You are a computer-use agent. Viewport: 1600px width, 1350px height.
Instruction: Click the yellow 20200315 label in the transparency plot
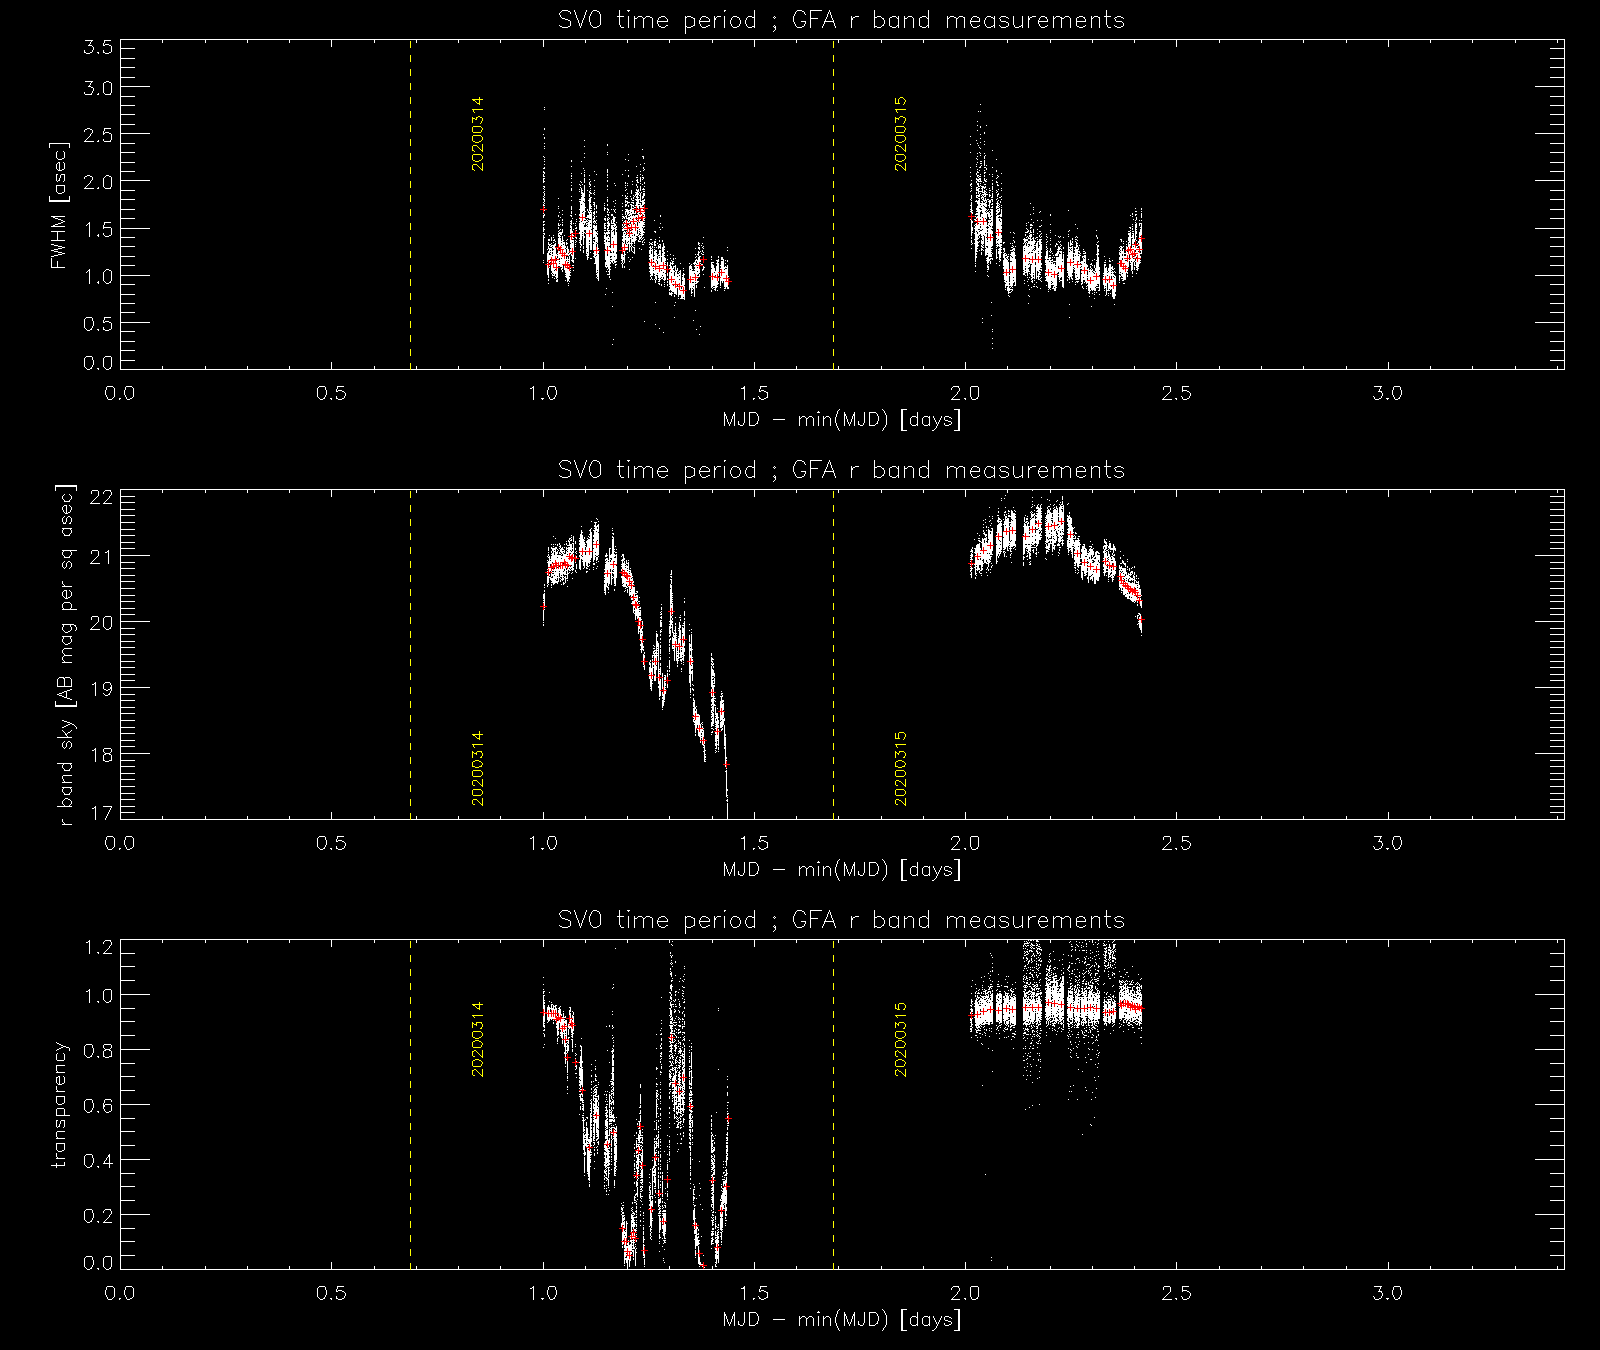(901, 1039)
